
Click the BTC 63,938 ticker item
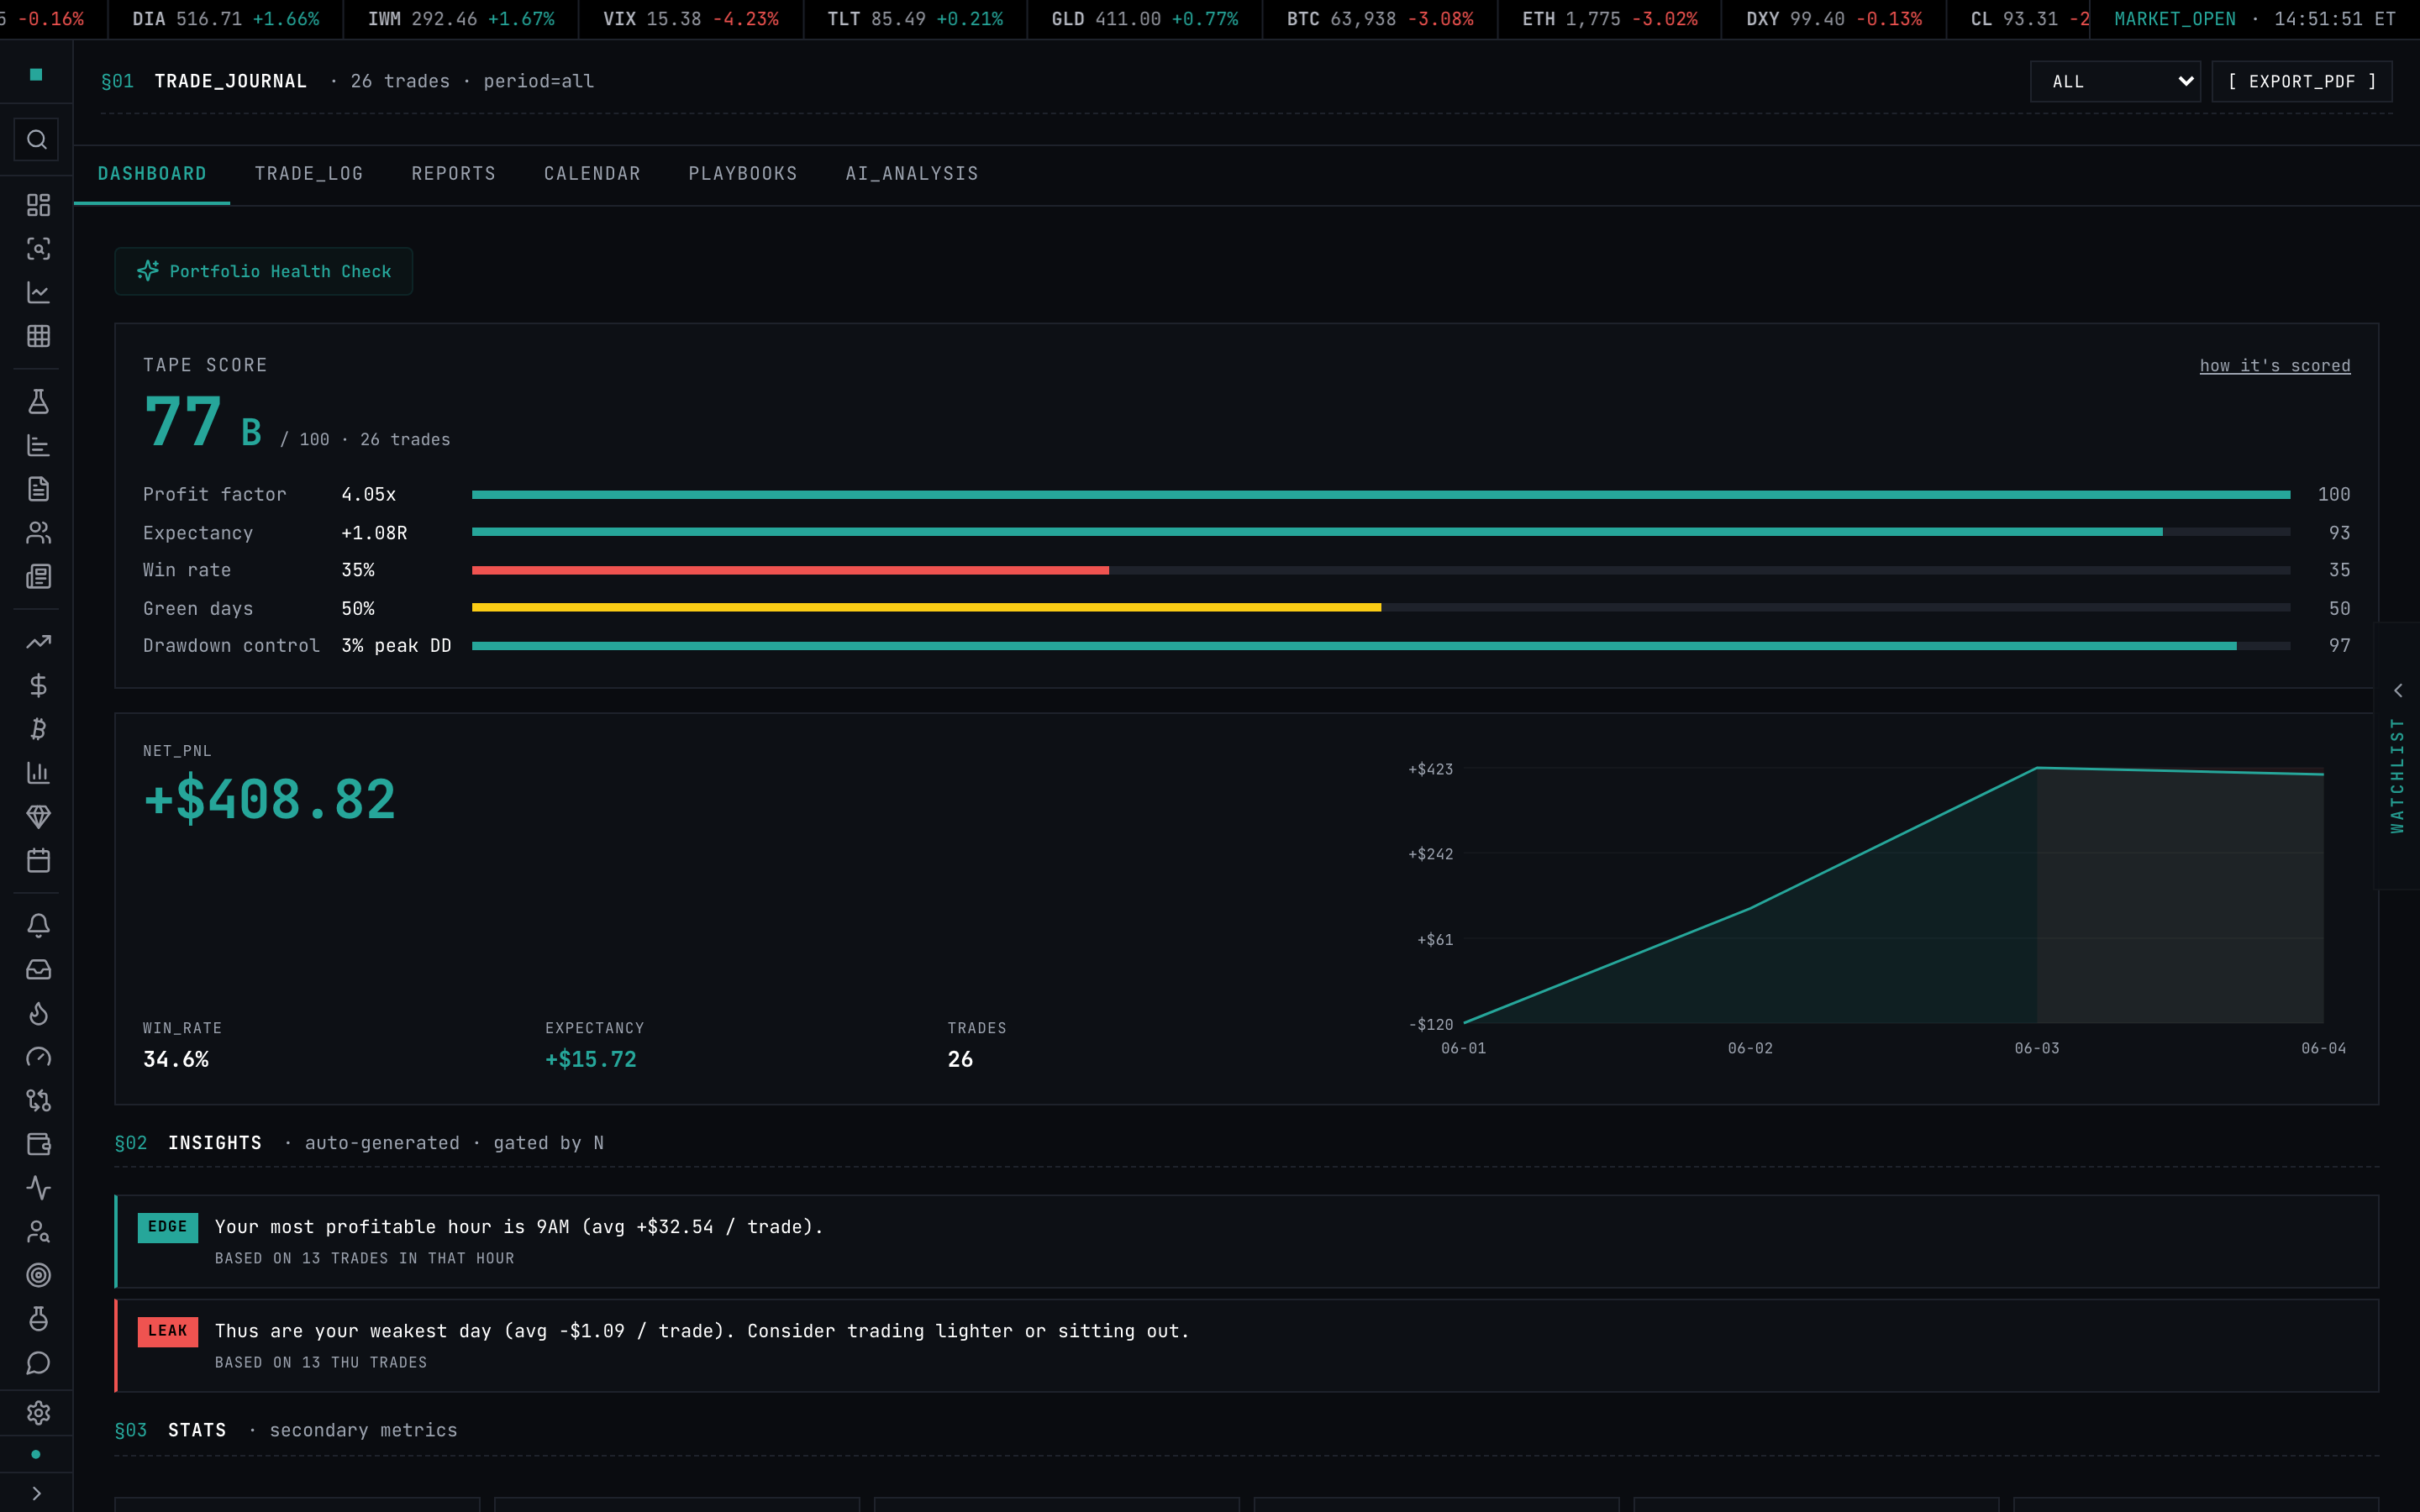tap(1380, 19)
